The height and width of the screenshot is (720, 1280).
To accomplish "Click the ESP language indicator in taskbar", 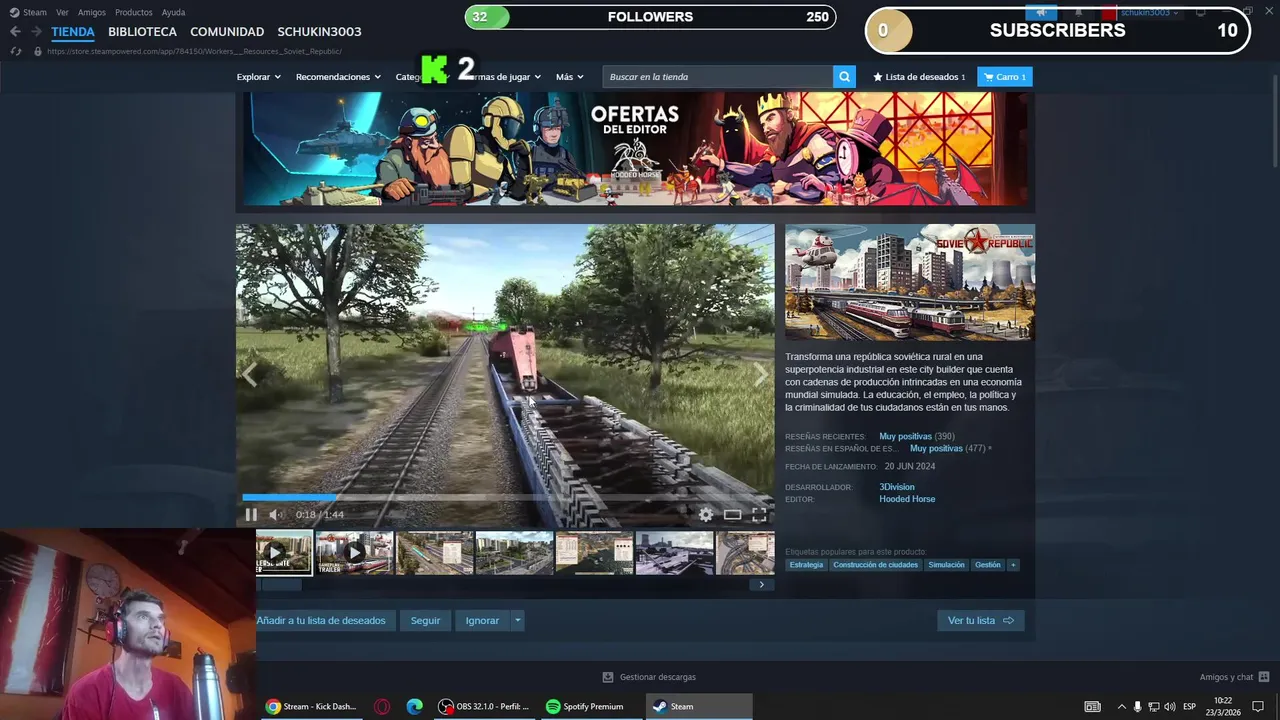I will tap(1190, 706).
